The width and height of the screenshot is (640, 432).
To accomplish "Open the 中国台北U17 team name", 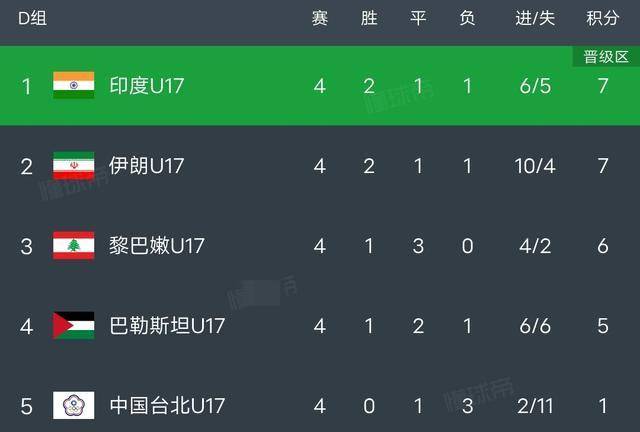I will pyautogui.click(x=166, y=406).
